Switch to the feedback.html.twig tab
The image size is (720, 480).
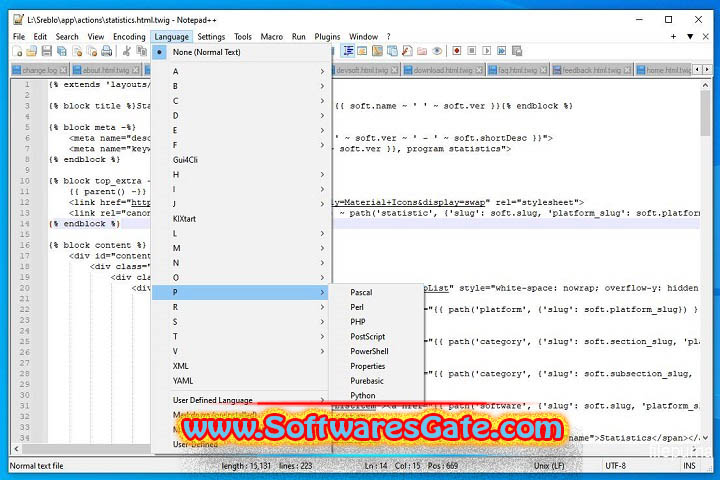(x=591, y=70)
